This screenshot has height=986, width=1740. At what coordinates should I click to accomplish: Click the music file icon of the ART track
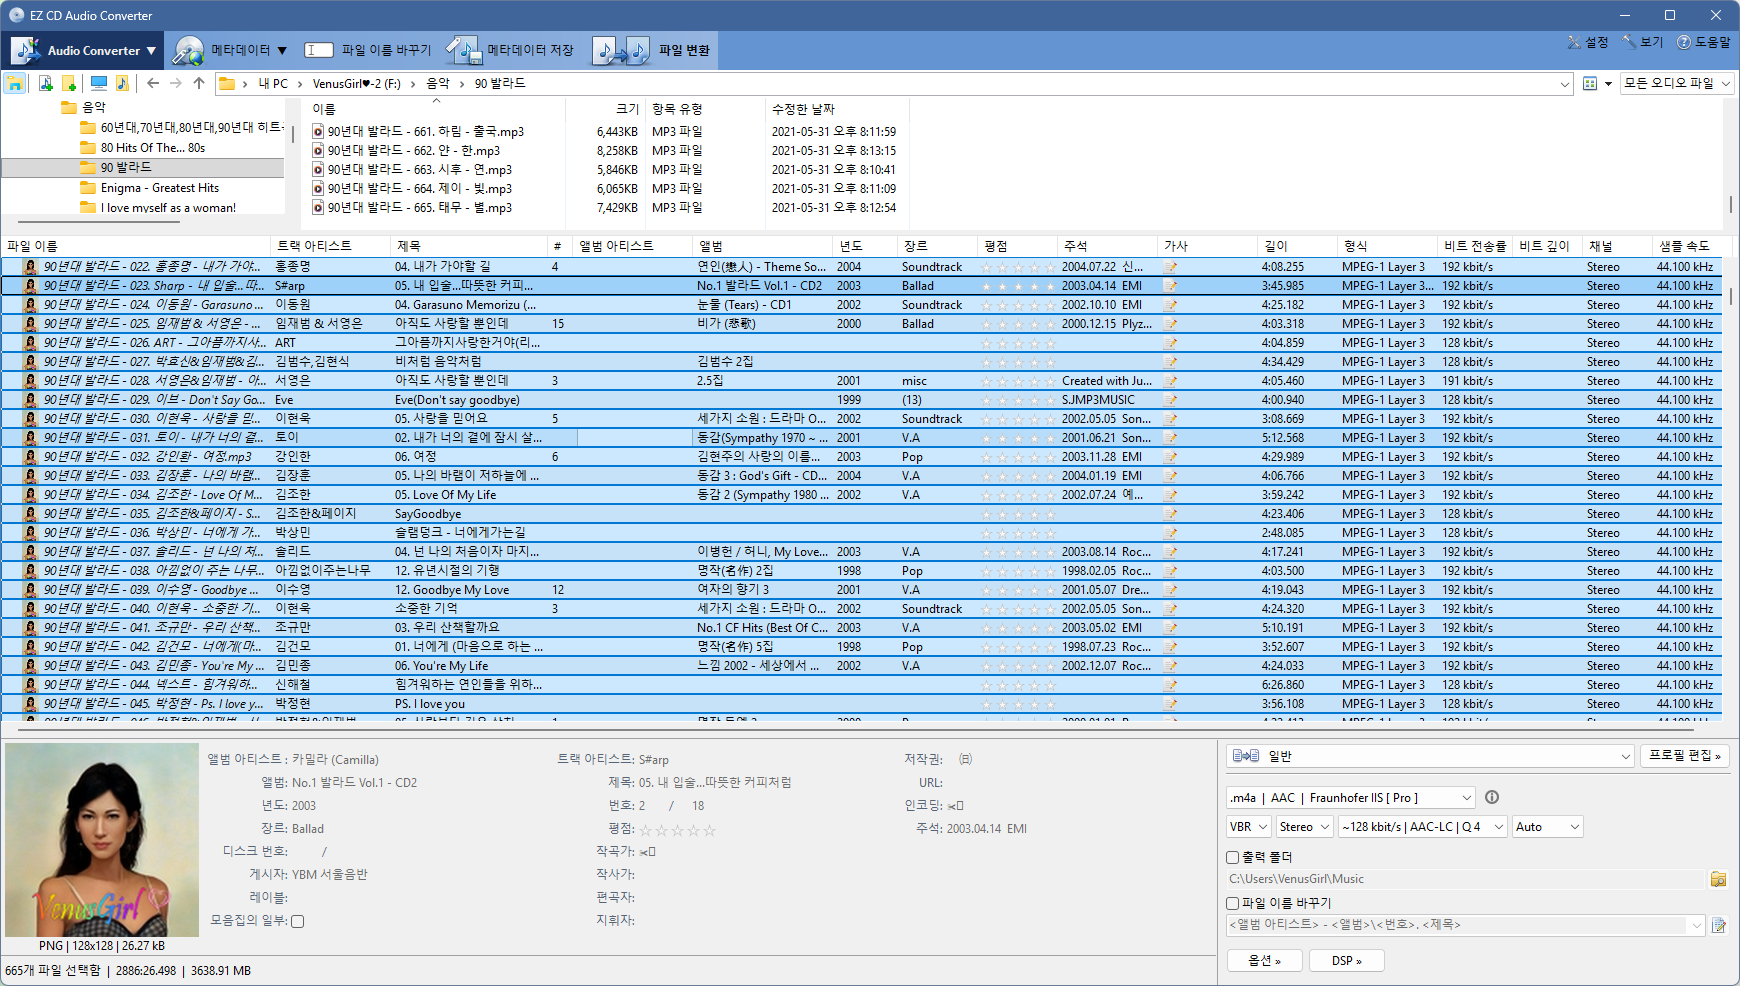coord(31,343)
